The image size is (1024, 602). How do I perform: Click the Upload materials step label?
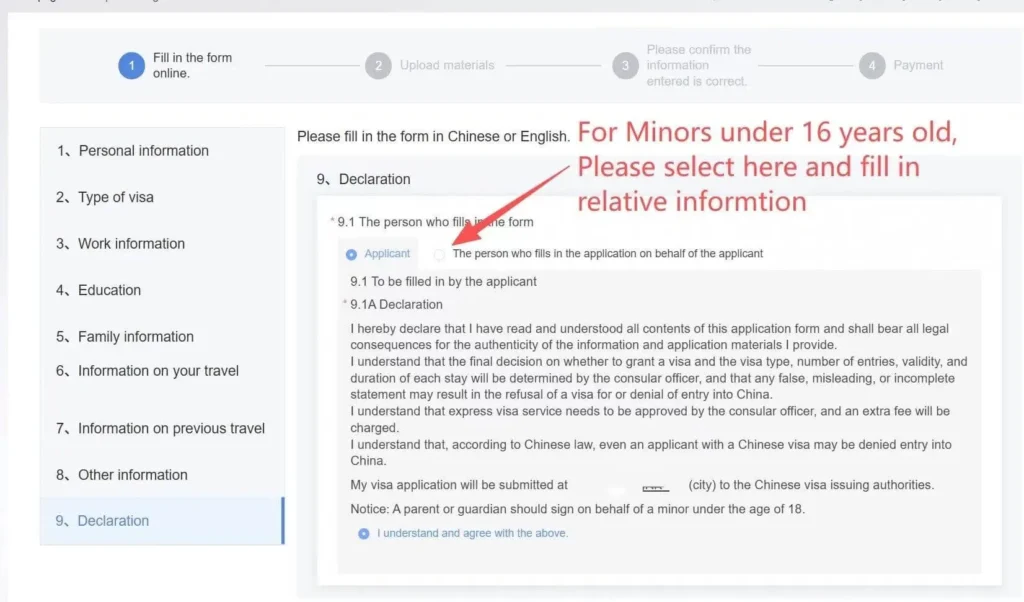coord(447,66)
